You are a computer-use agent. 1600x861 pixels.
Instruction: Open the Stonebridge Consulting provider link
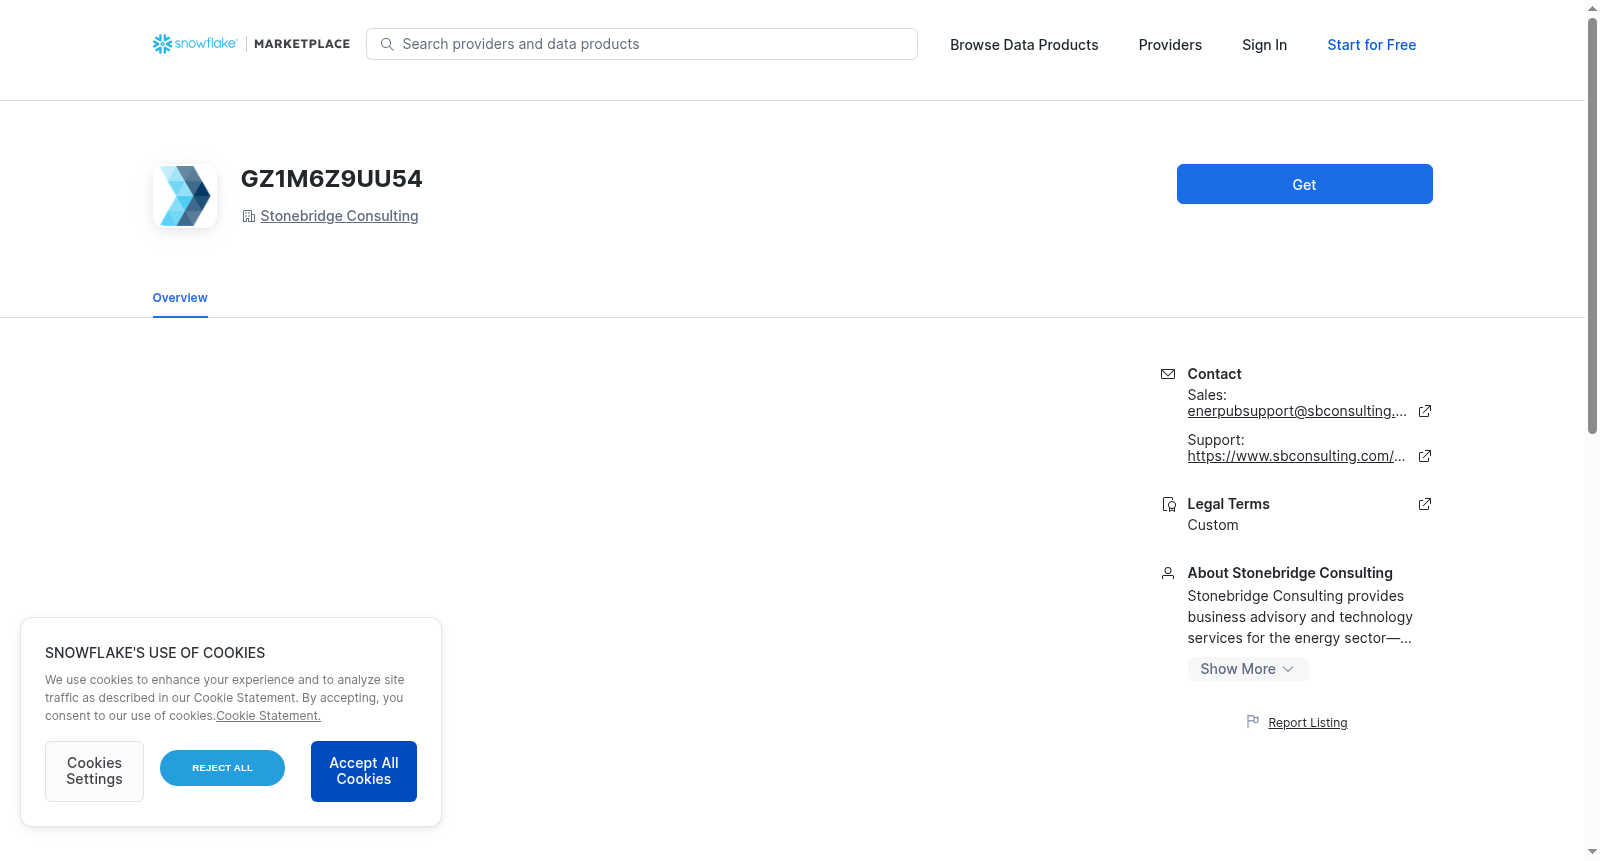339,216
